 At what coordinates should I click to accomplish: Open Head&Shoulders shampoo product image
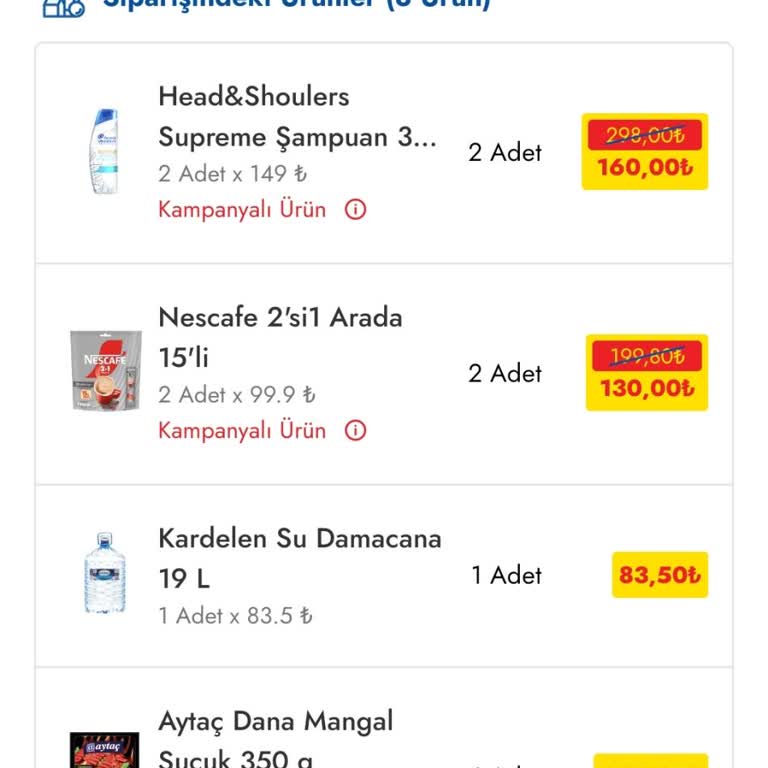click(102, 152)
